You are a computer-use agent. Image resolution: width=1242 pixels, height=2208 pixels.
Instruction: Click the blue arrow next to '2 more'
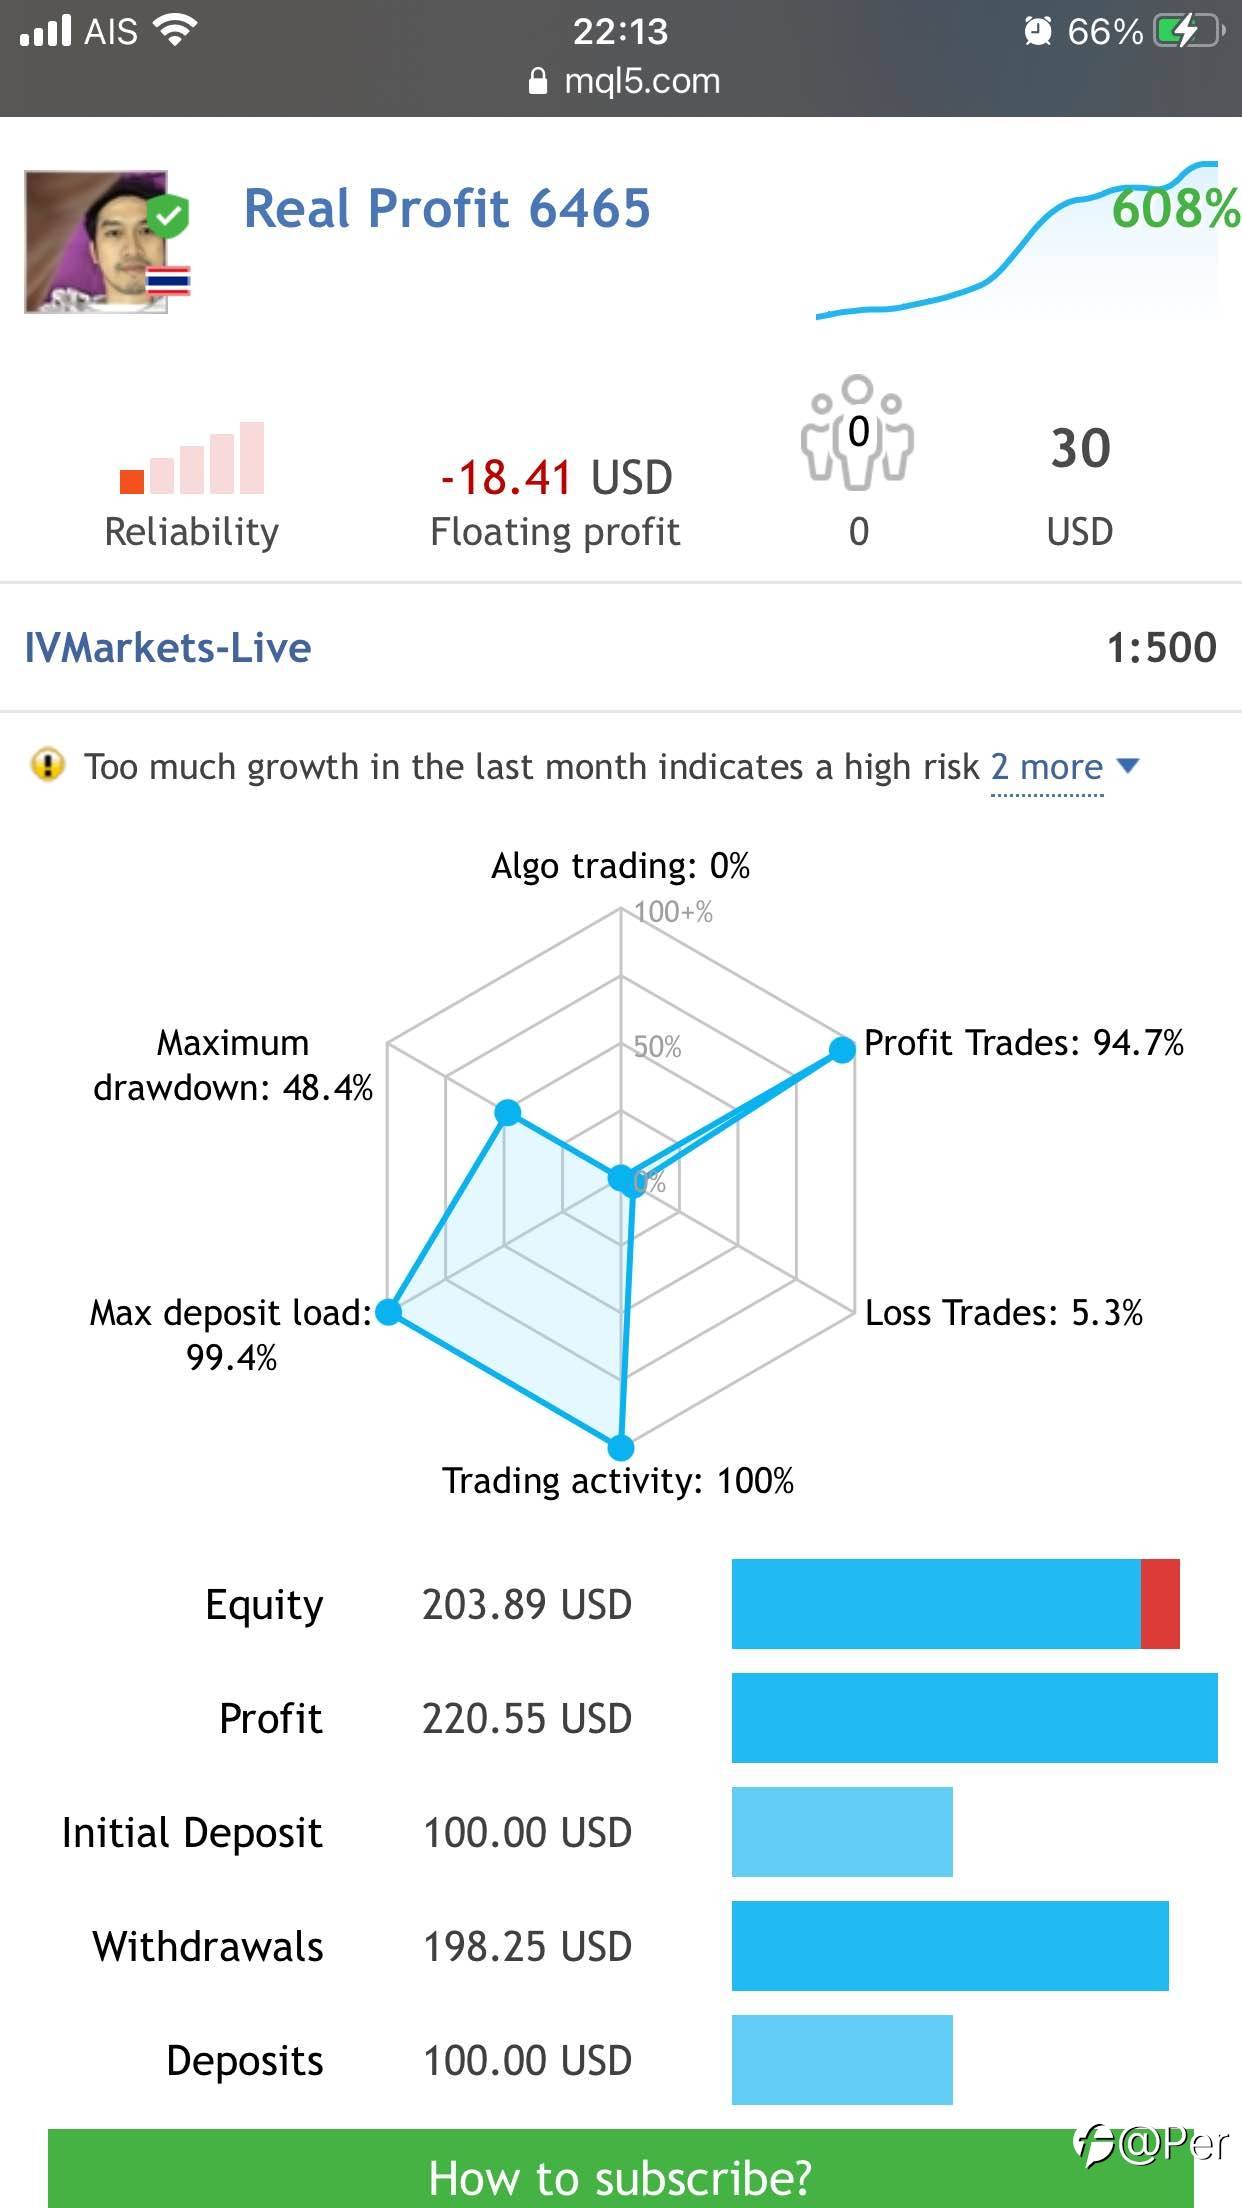tap(1128, 766)
